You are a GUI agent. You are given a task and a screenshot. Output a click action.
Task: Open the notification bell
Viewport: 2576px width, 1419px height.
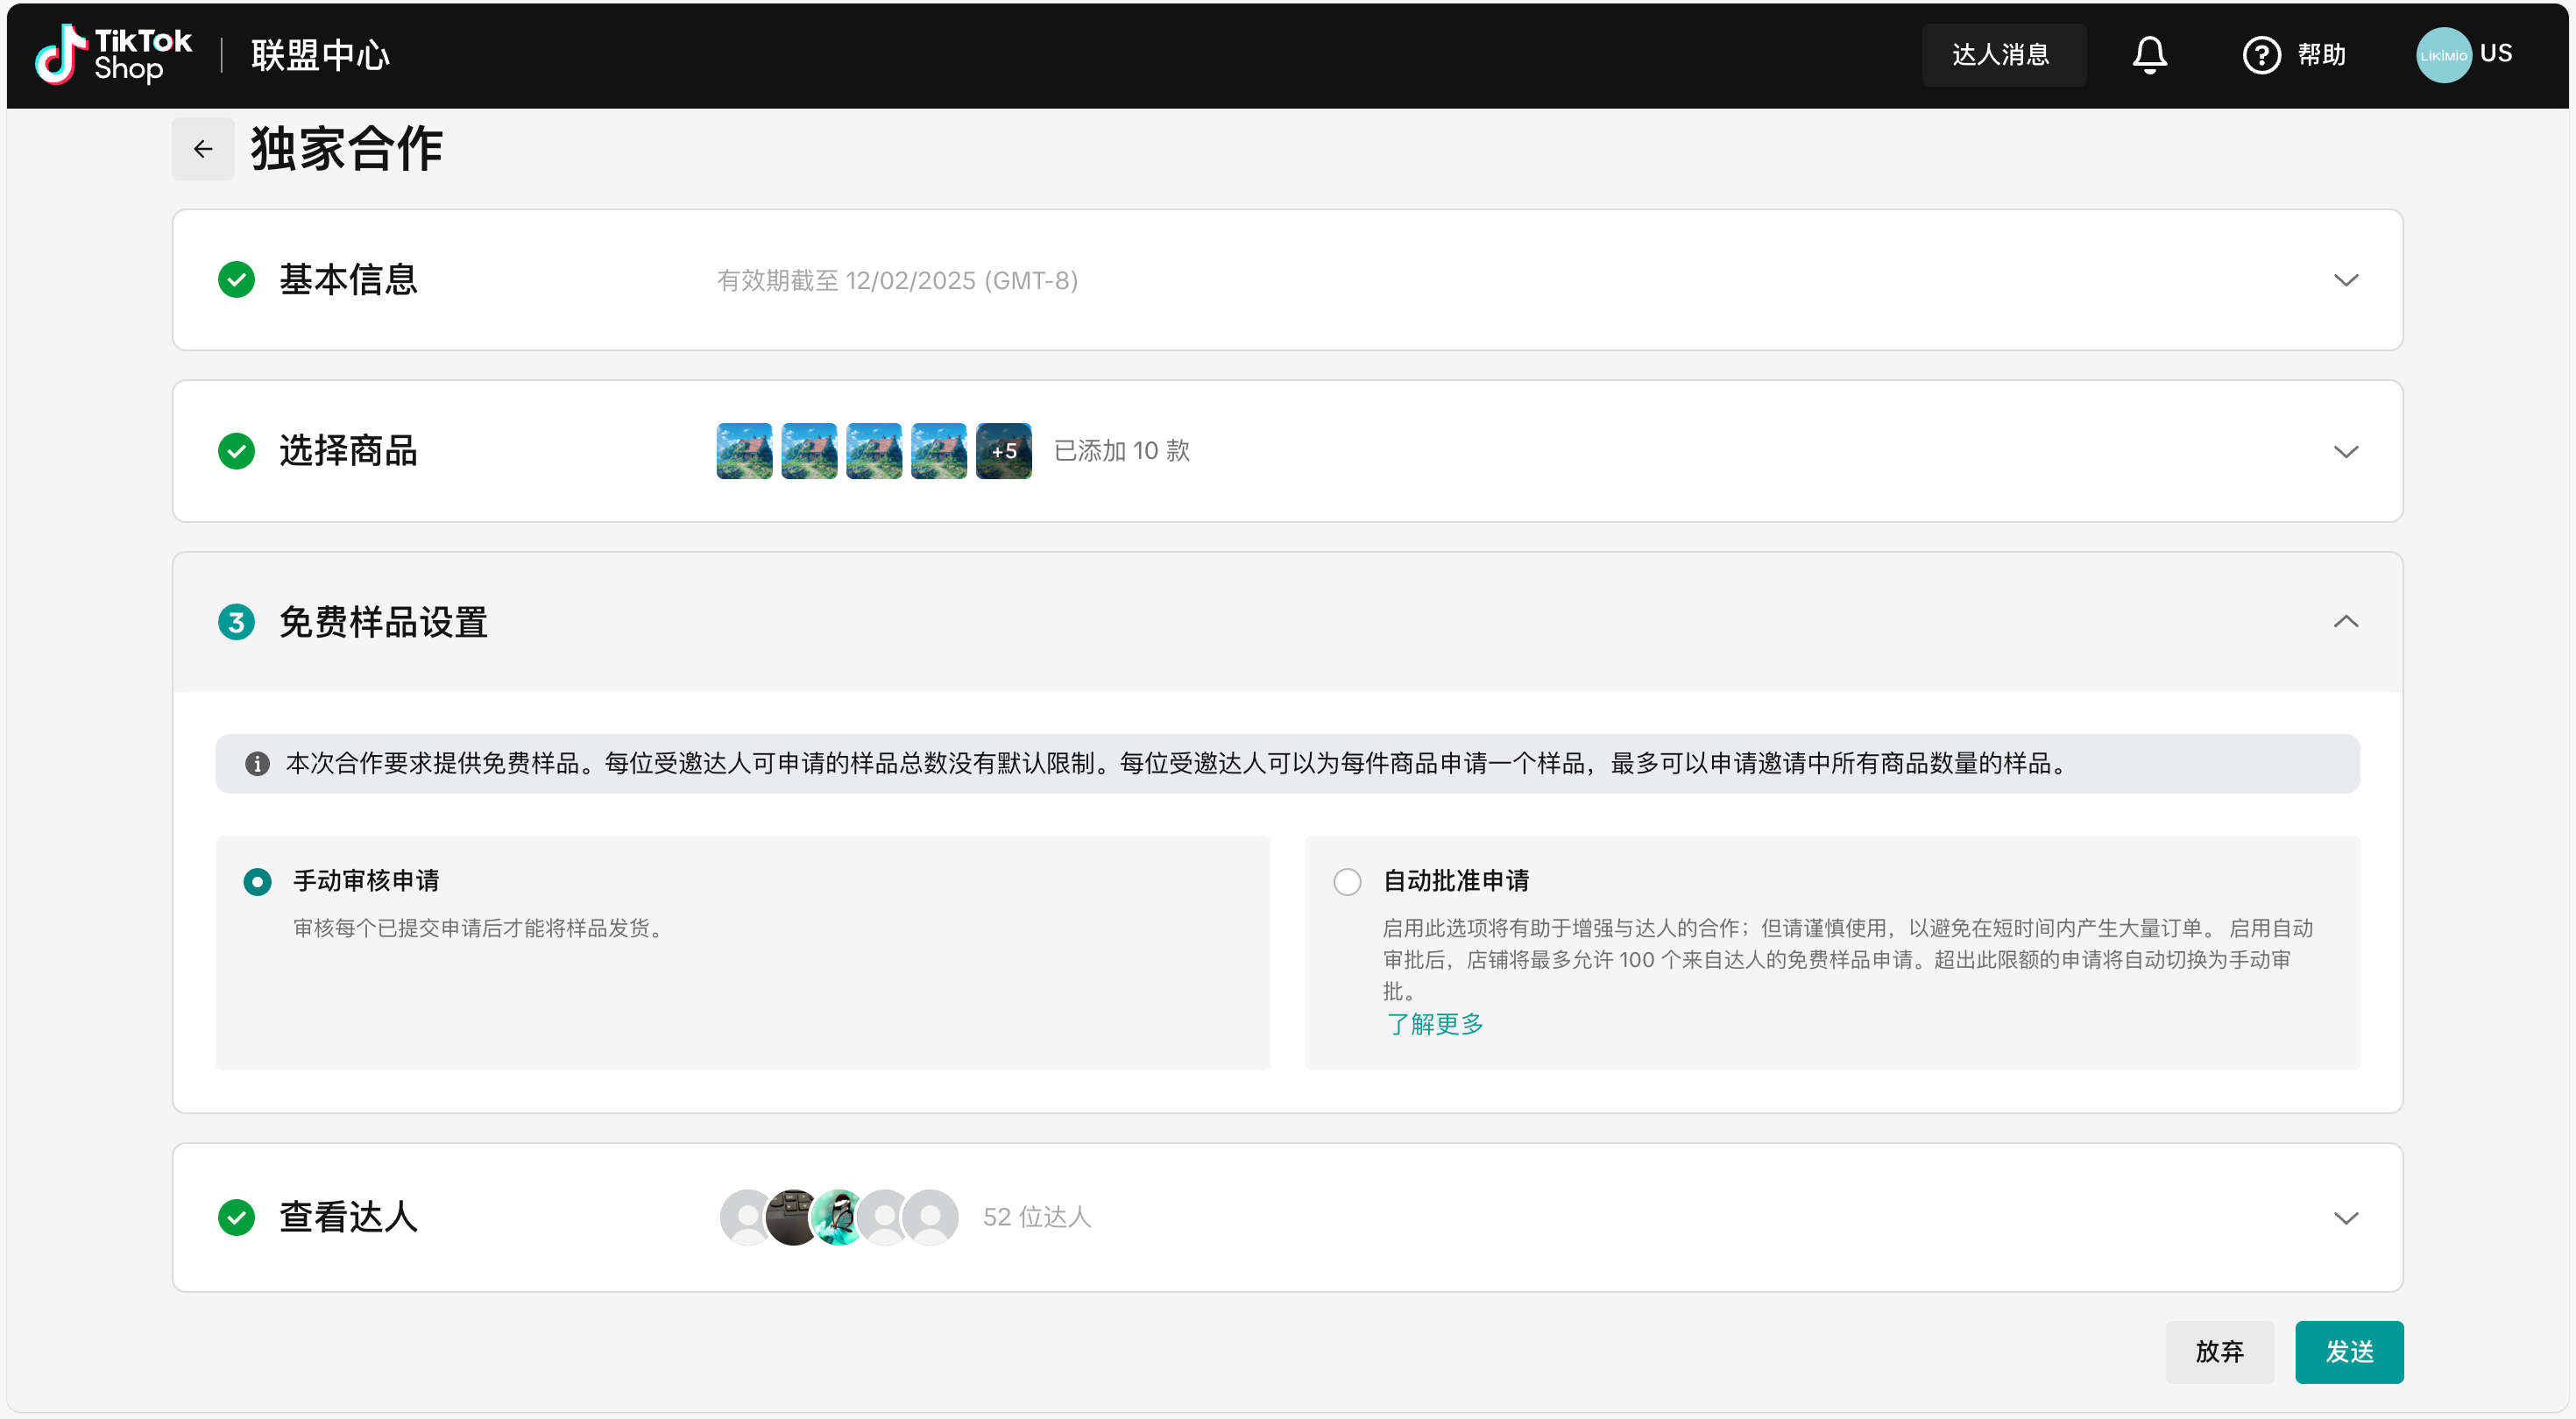tap(2149, 55)
